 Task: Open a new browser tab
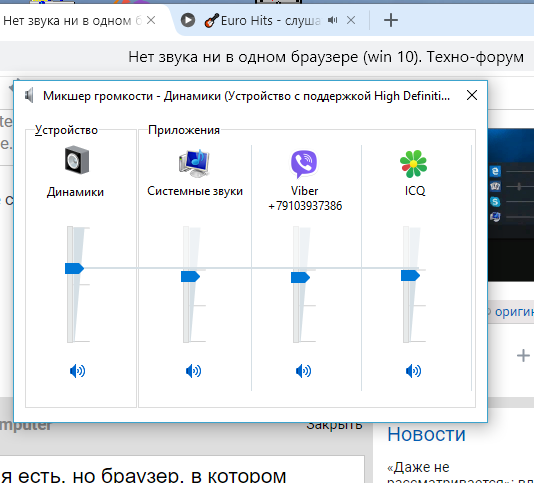click(x=391, y=20)
